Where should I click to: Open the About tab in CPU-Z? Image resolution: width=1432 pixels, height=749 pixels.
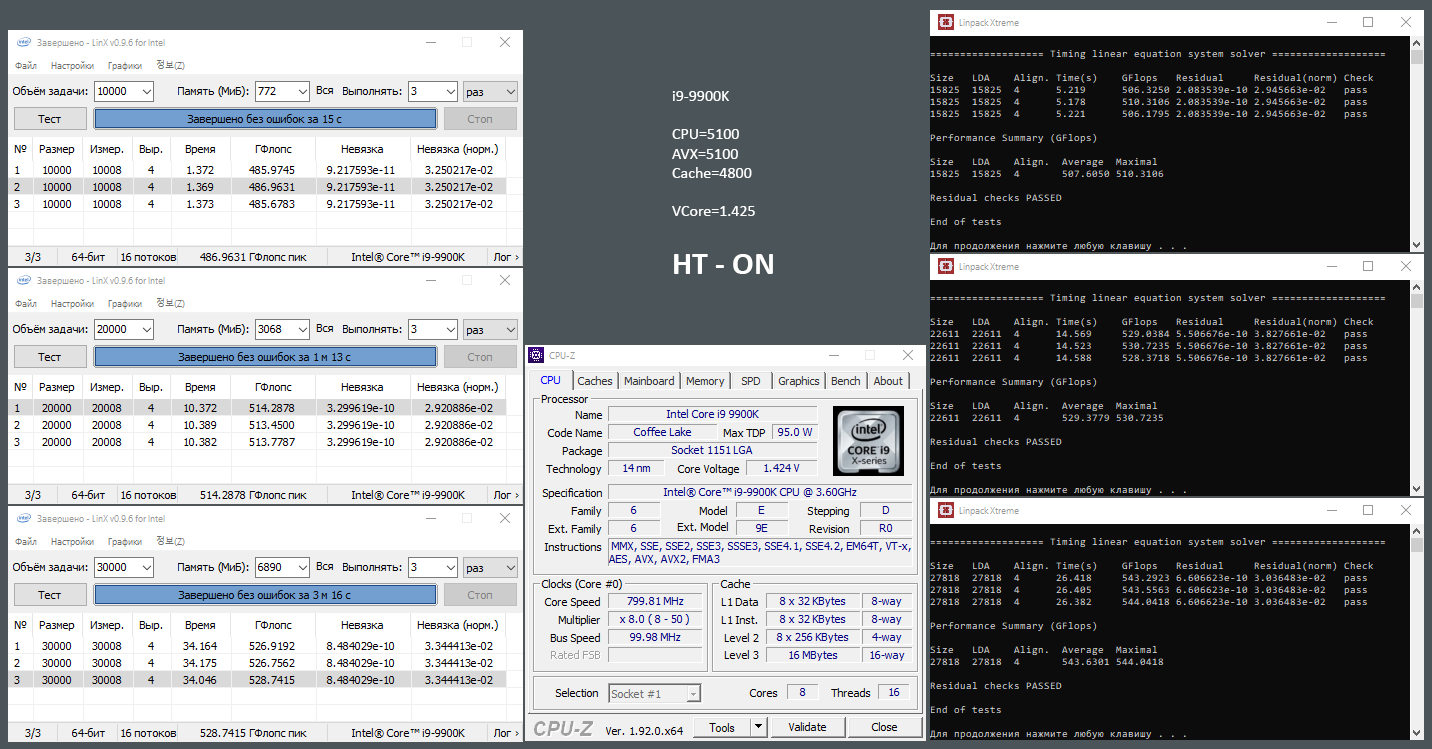(888, 381)
